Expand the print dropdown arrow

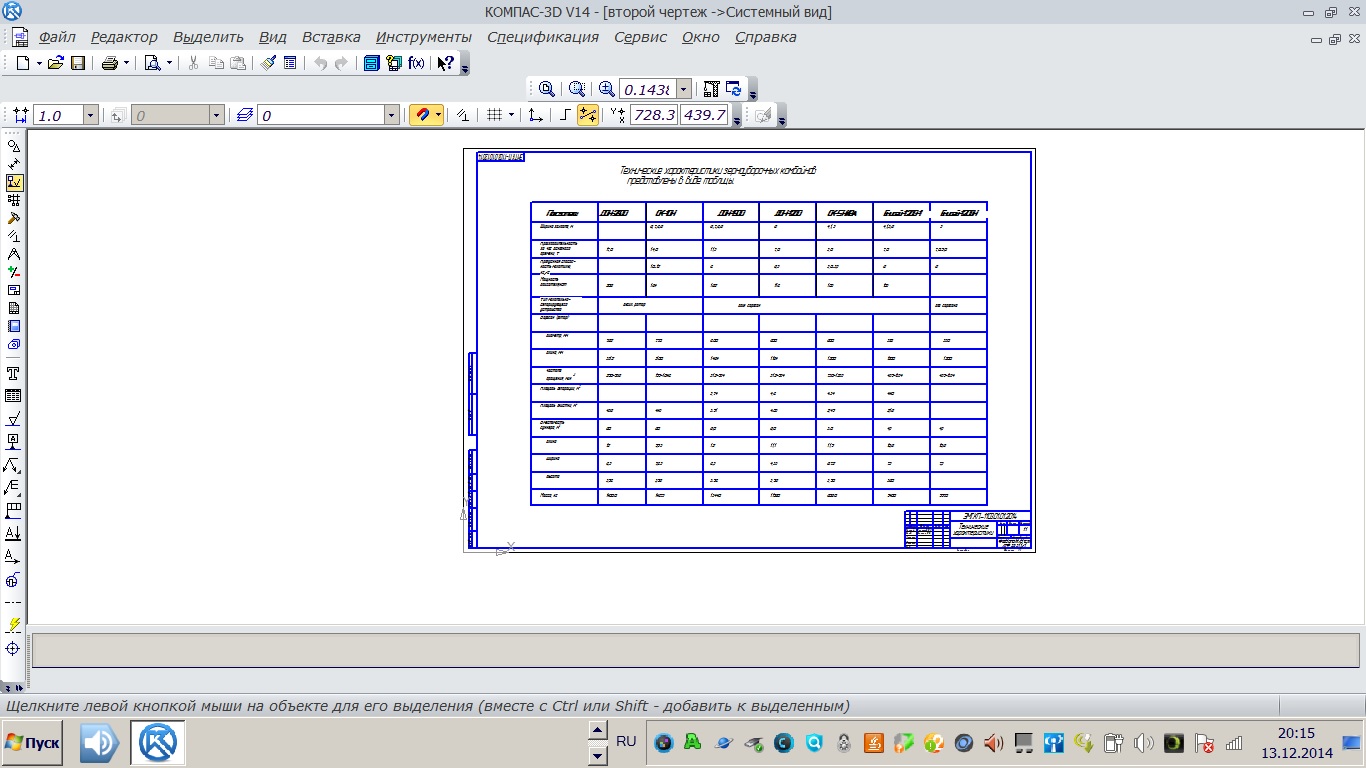[126, 62]
